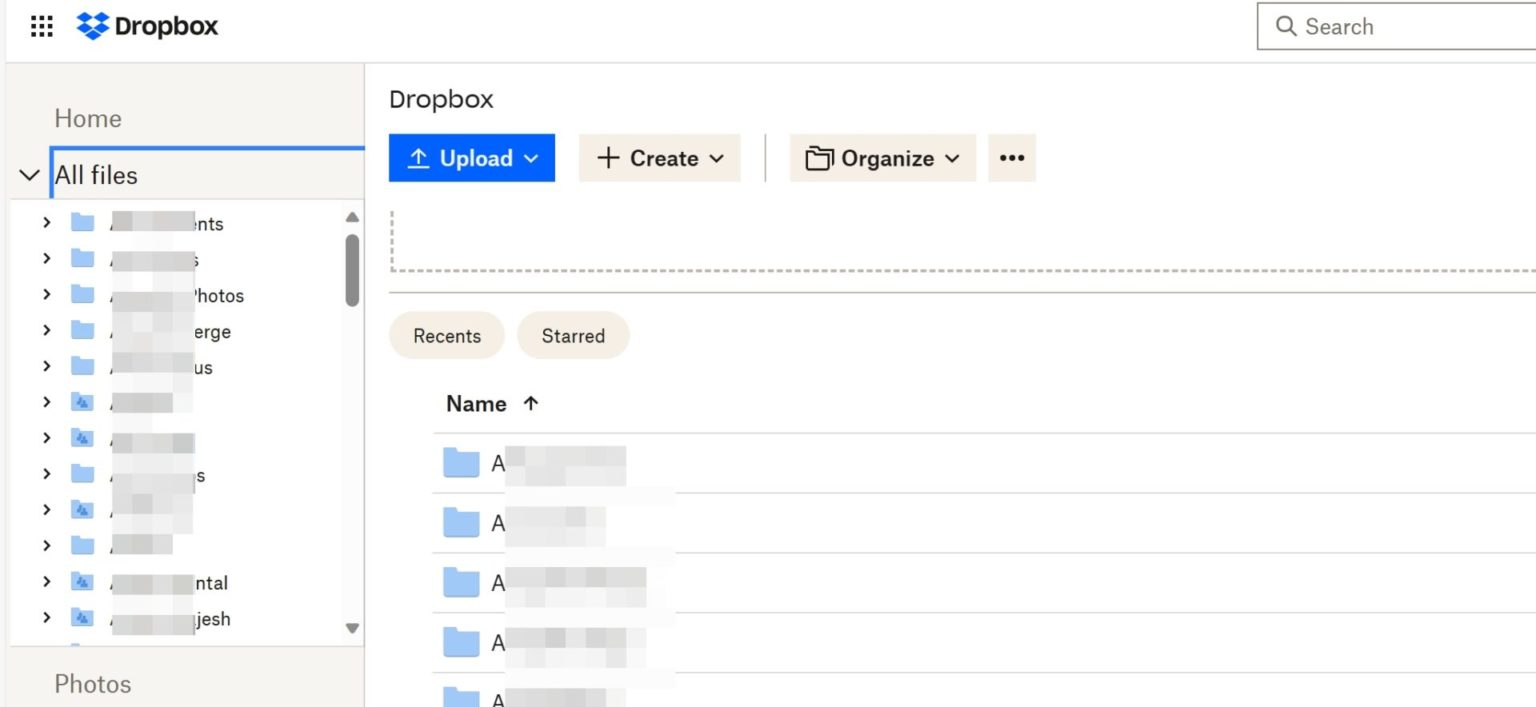Open Photos in the sidebar
The width and height of the screenshot is (1536, 707).
click(x=93, y=684)
